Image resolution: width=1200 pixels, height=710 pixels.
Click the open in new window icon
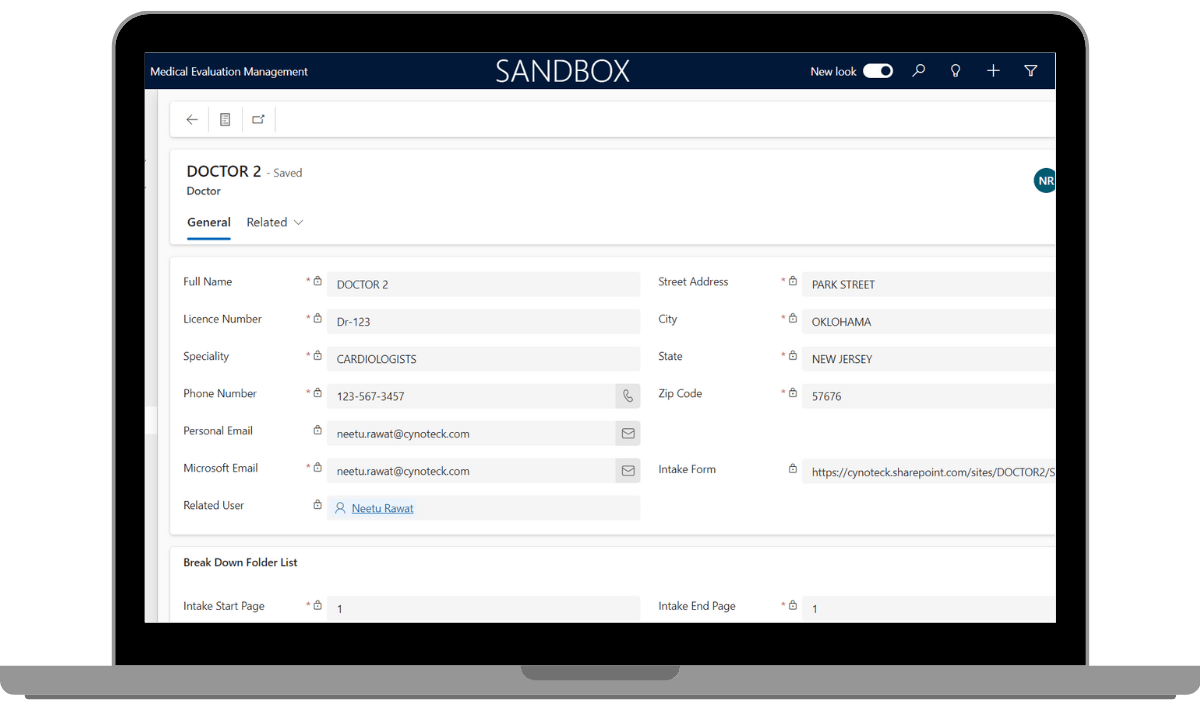pyautogui.click(x=258, y=120)
